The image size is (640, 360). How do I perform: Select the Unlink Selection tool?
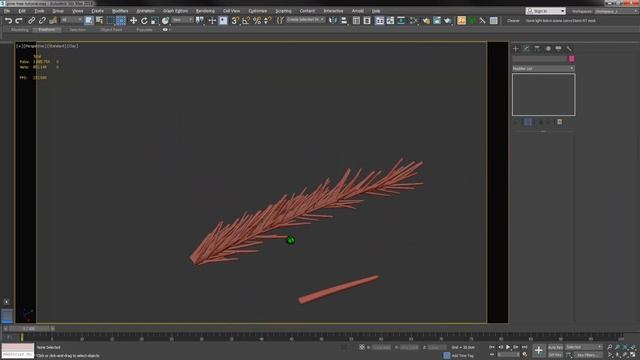(x=42, y=20)
